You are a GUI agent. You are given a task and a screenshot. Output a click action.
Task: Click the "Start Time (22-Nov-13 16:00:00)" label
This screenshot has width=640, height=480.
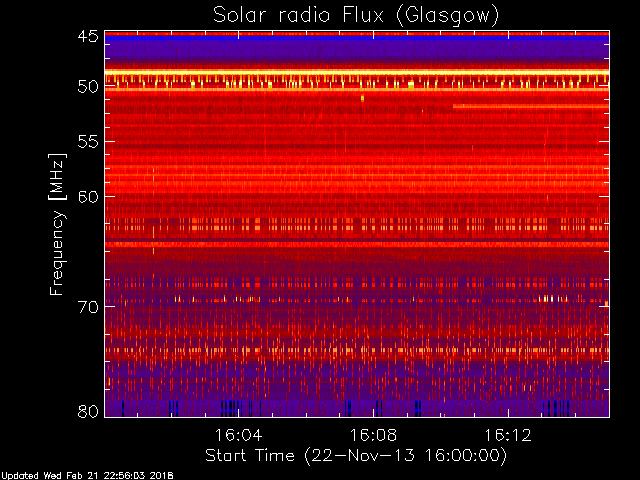tap(356, 456)
